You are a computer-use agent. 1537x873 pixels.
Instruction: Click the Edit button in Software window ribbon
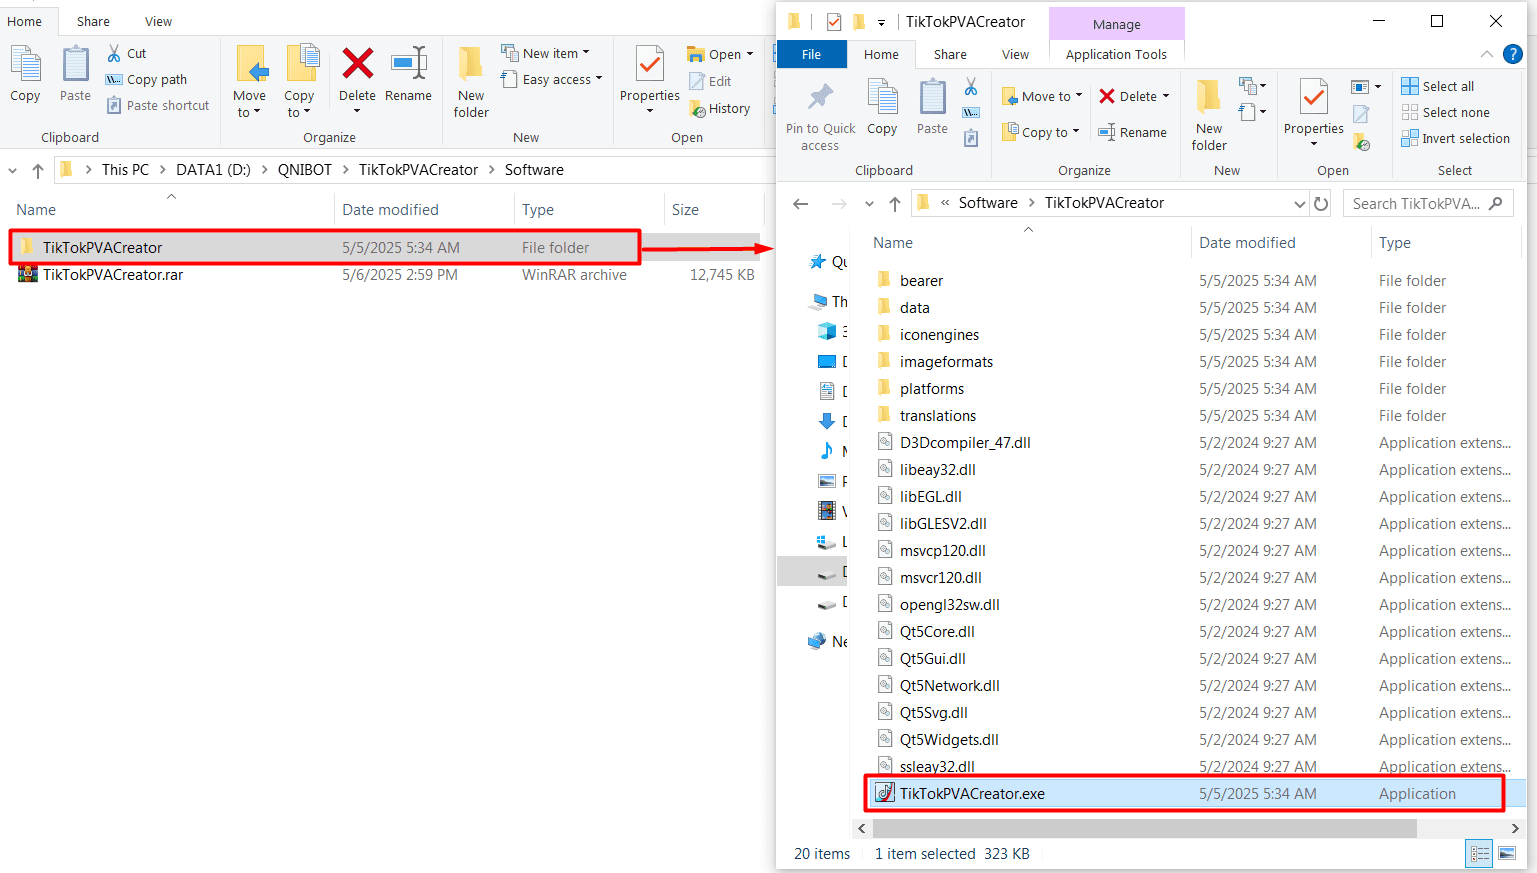click(x=711, y=81)
